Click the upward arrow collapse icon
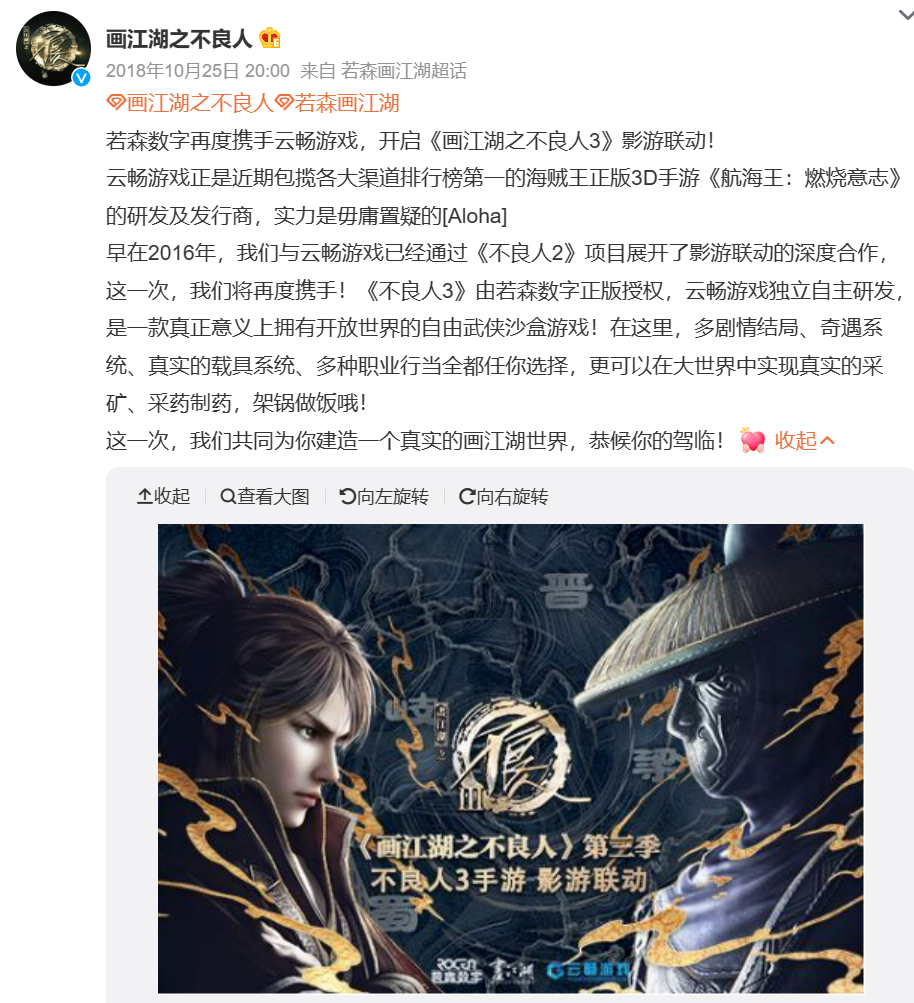The height and width of the screenshot is (1003, 914). [x=145, y=496]
